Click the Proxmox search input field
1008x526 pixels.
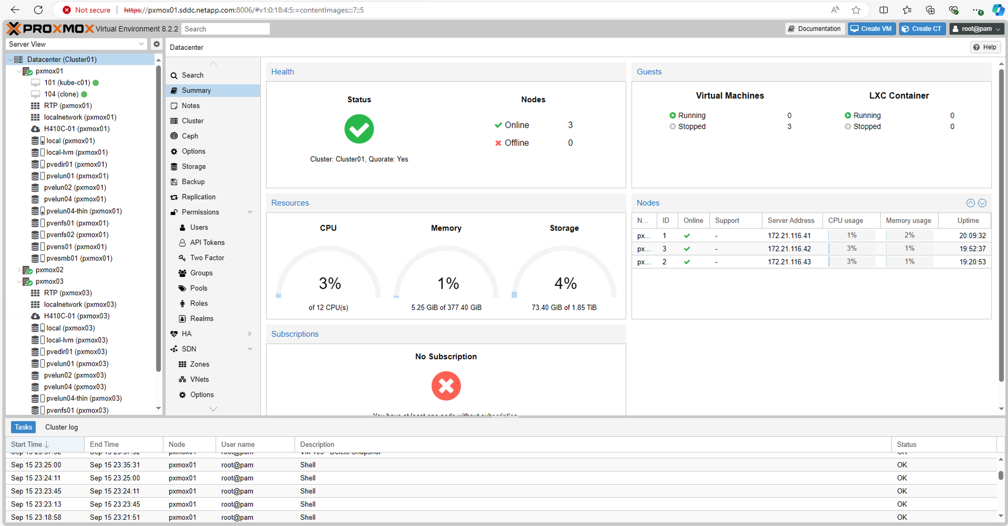(x=225, y=29)
